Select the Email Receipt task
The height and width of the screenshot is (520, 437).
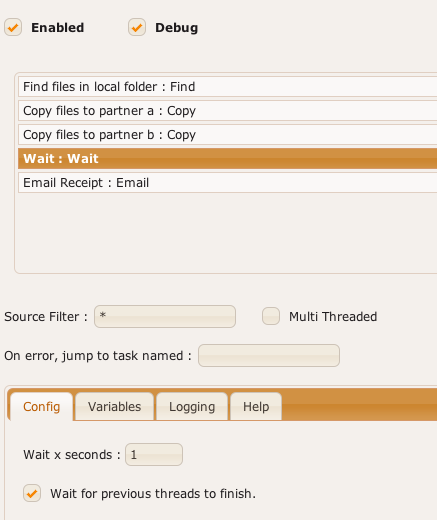click(228, 183)
